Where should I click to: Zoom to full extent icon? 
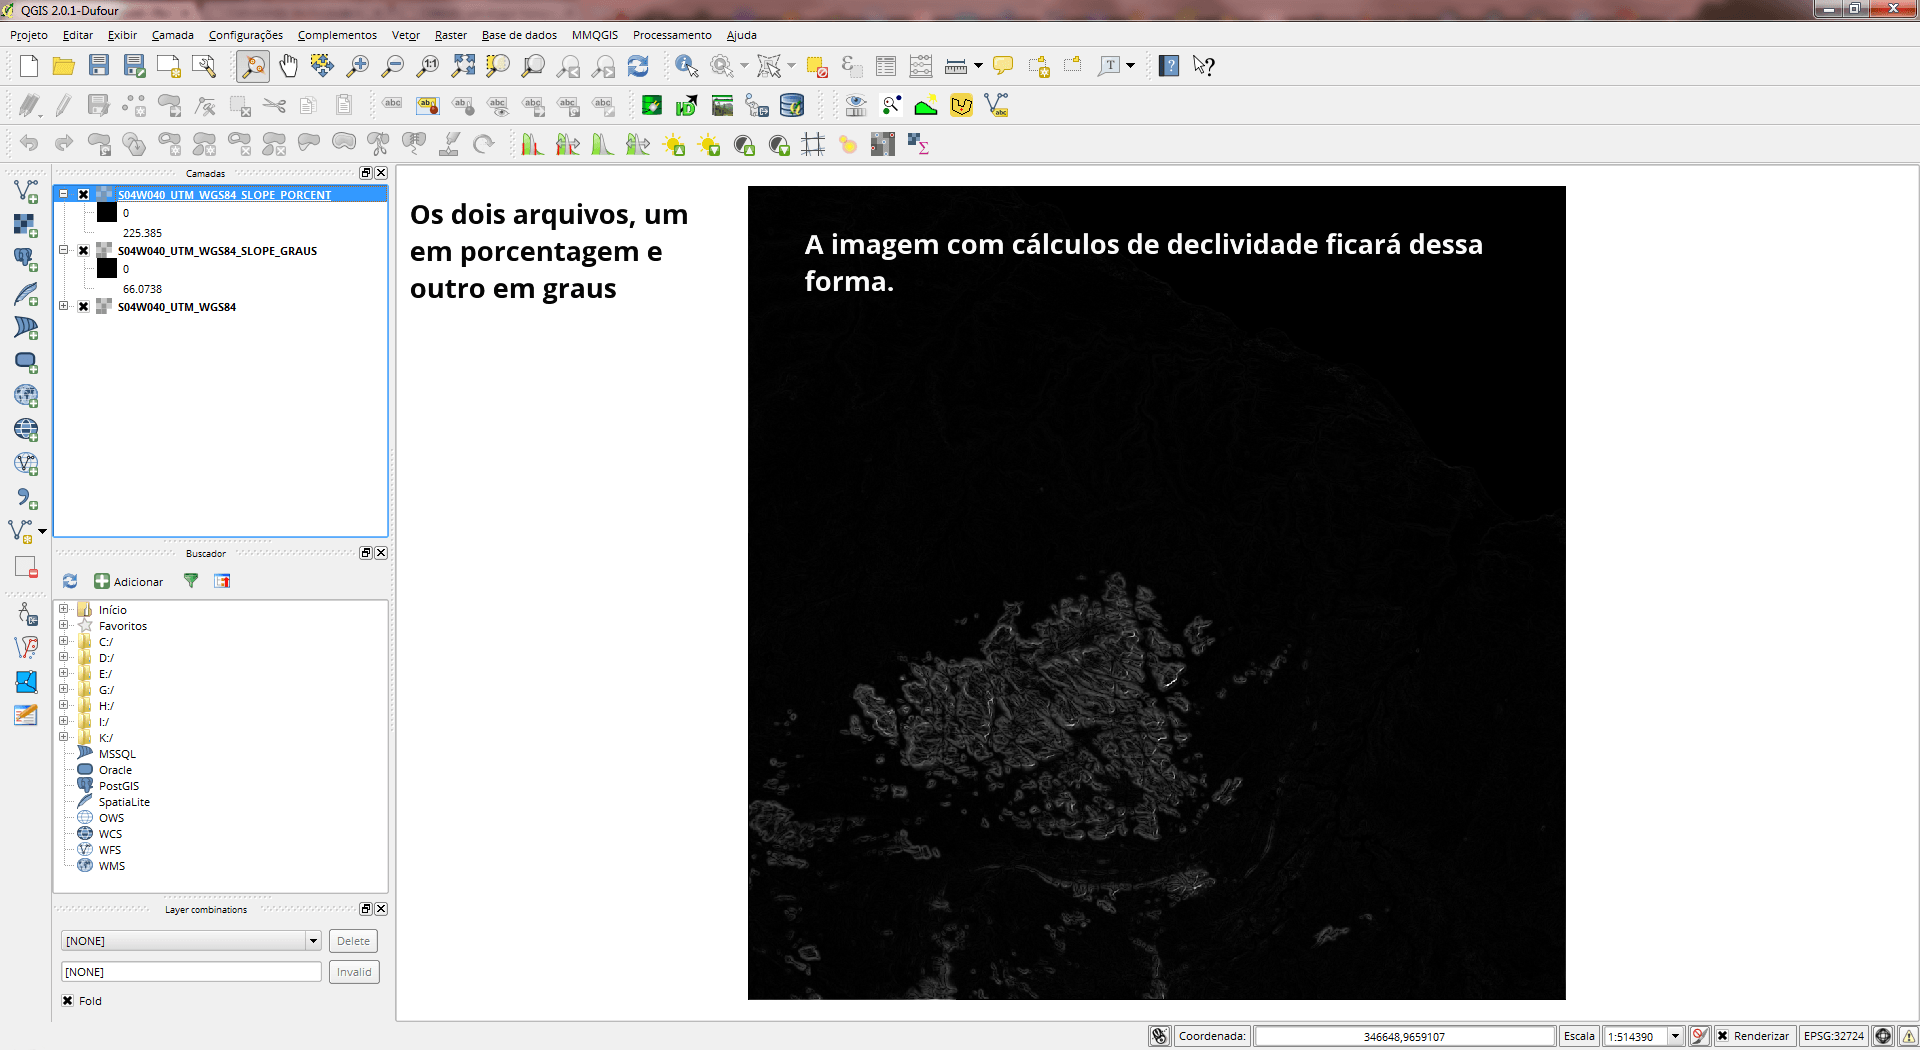(x=463, y=66)
